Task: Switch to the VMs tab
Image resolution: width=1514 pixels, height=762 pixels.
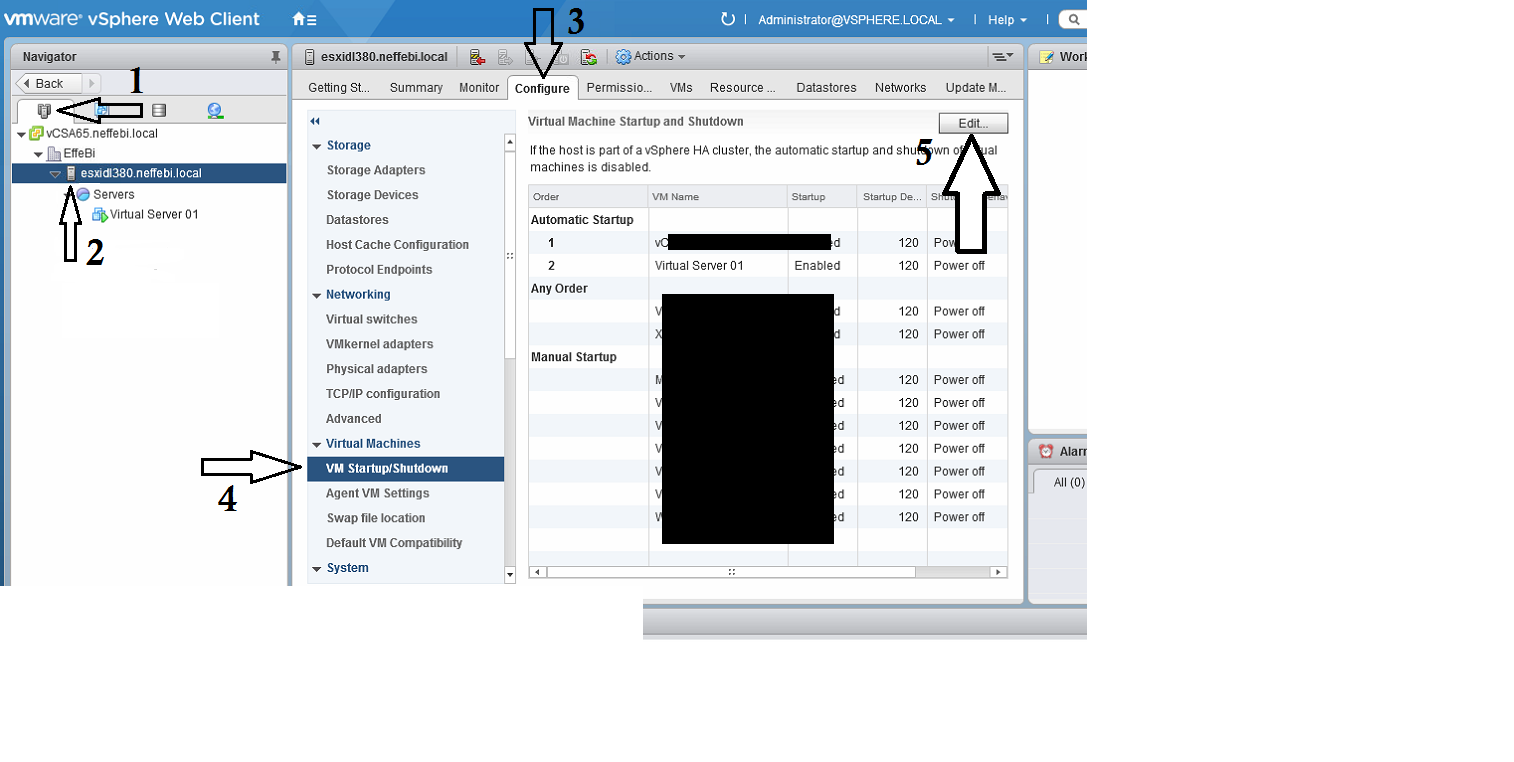Action: (681, 88)
